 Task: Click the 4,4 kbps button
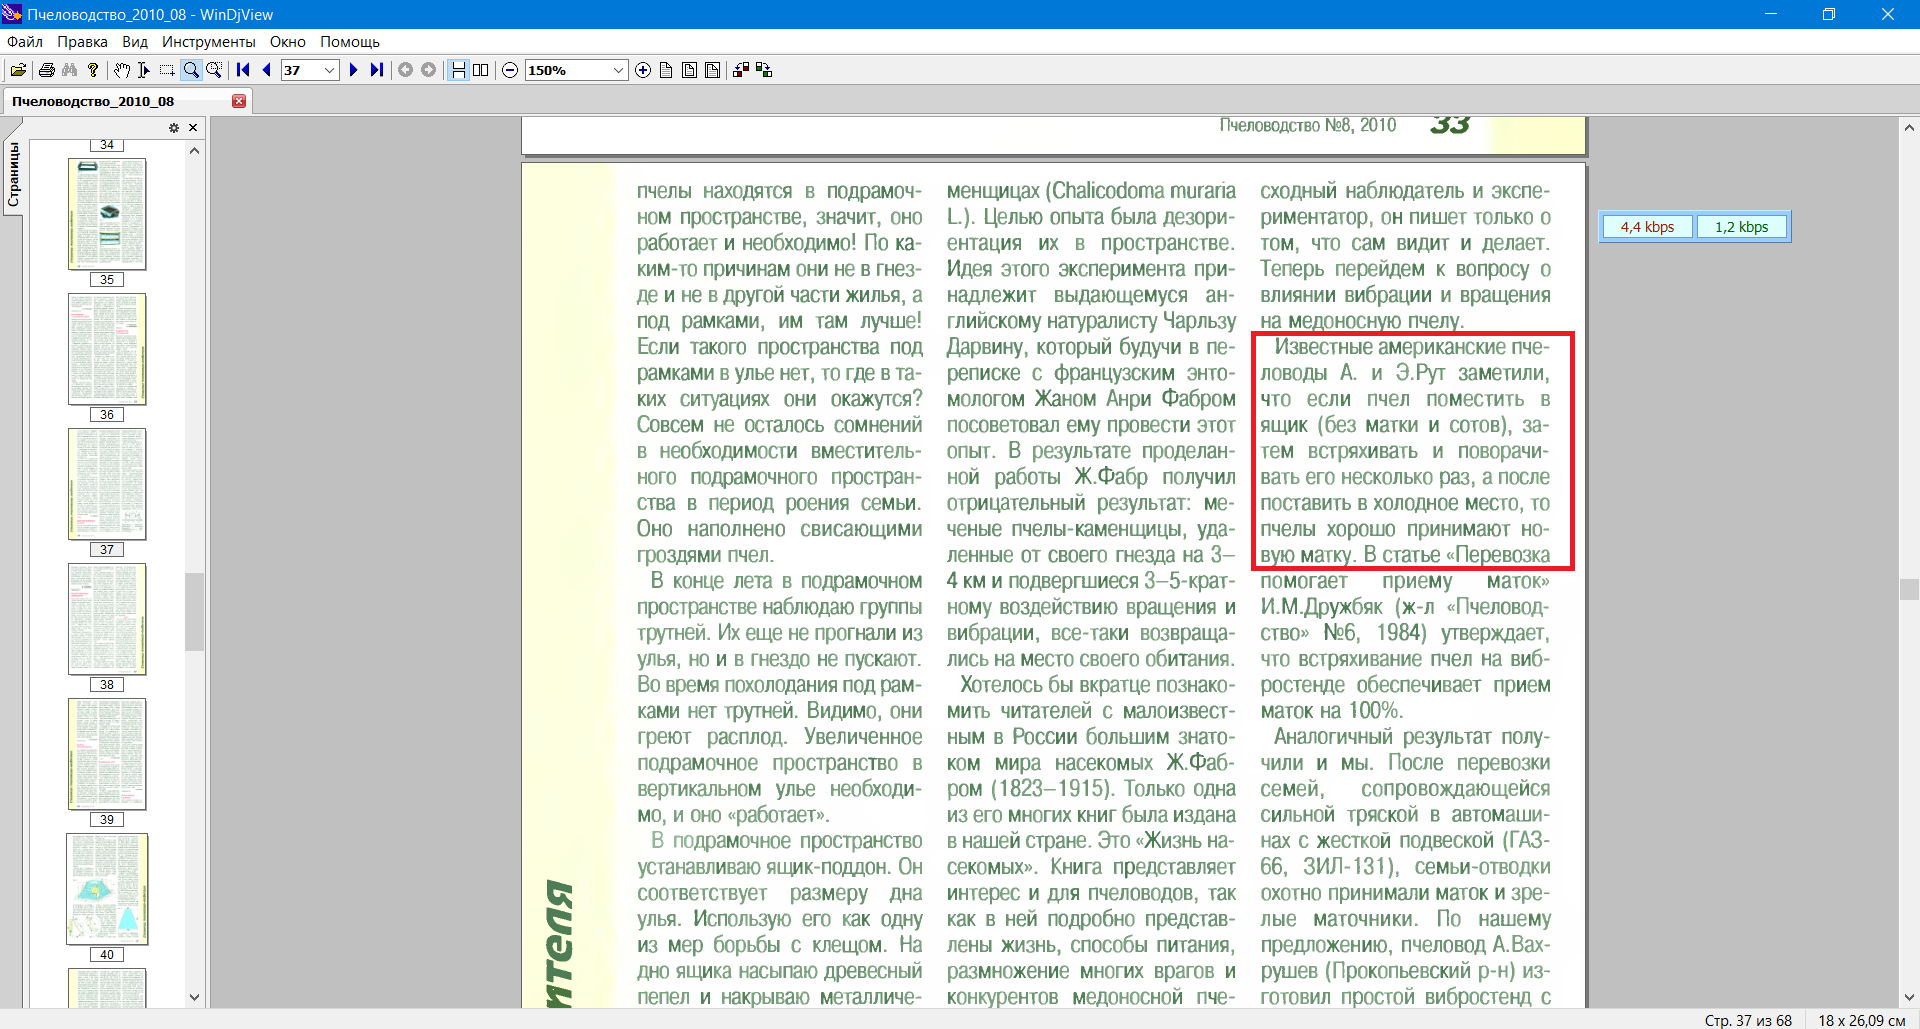tap(1646, 227)
